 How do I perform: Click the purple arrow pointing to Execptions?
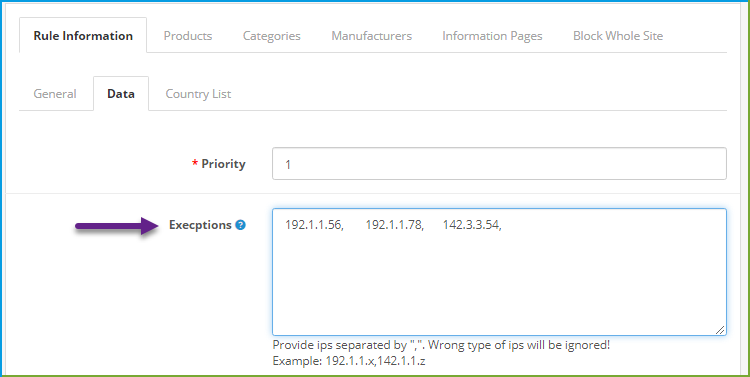[117, 226]
